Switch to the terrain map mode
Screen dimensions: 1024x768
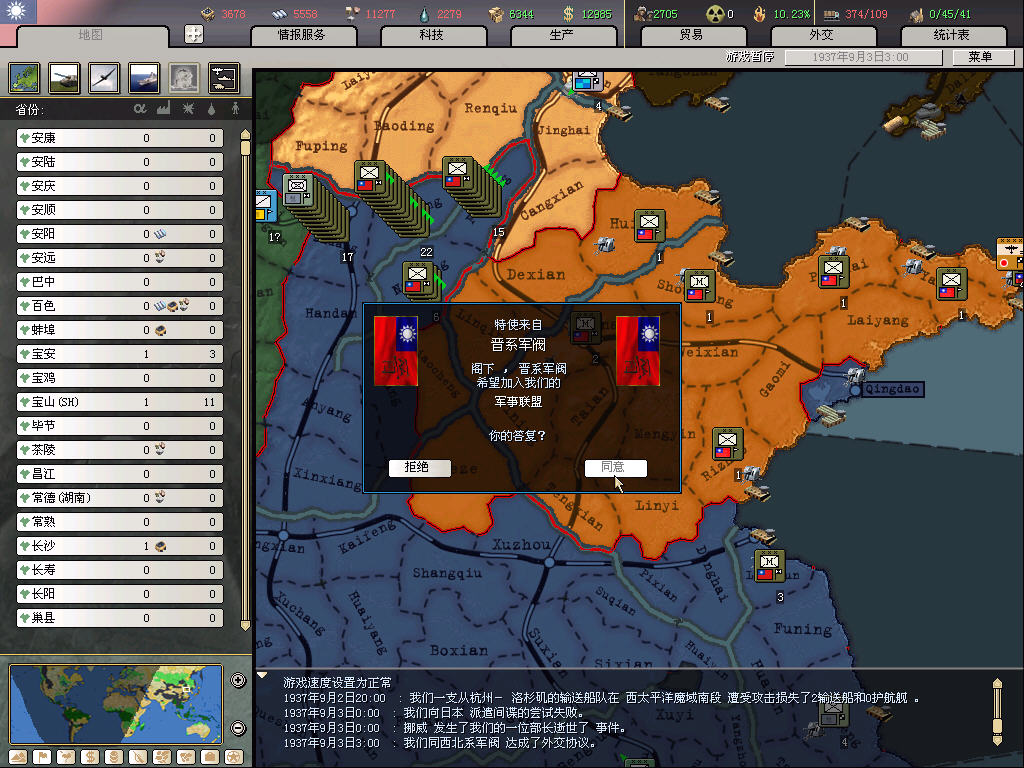tap(20, 757)
